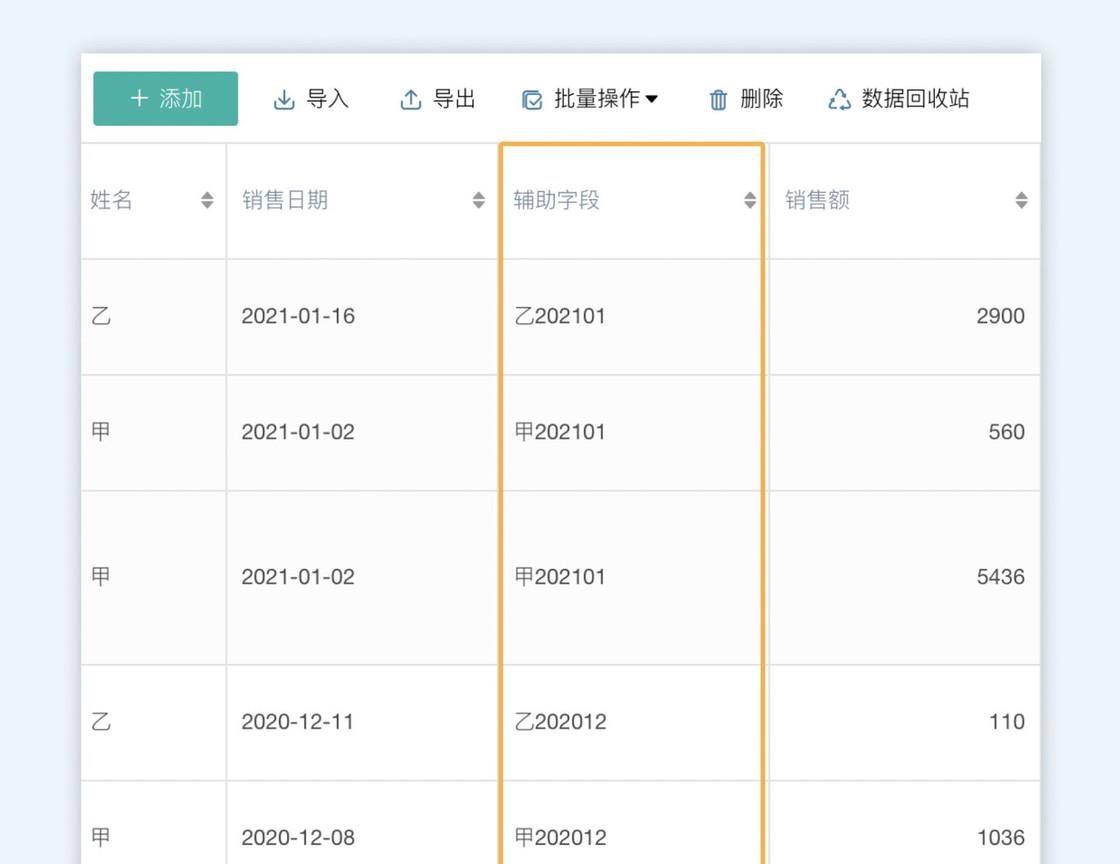Select the sales value 1036

pos(1000,838)
